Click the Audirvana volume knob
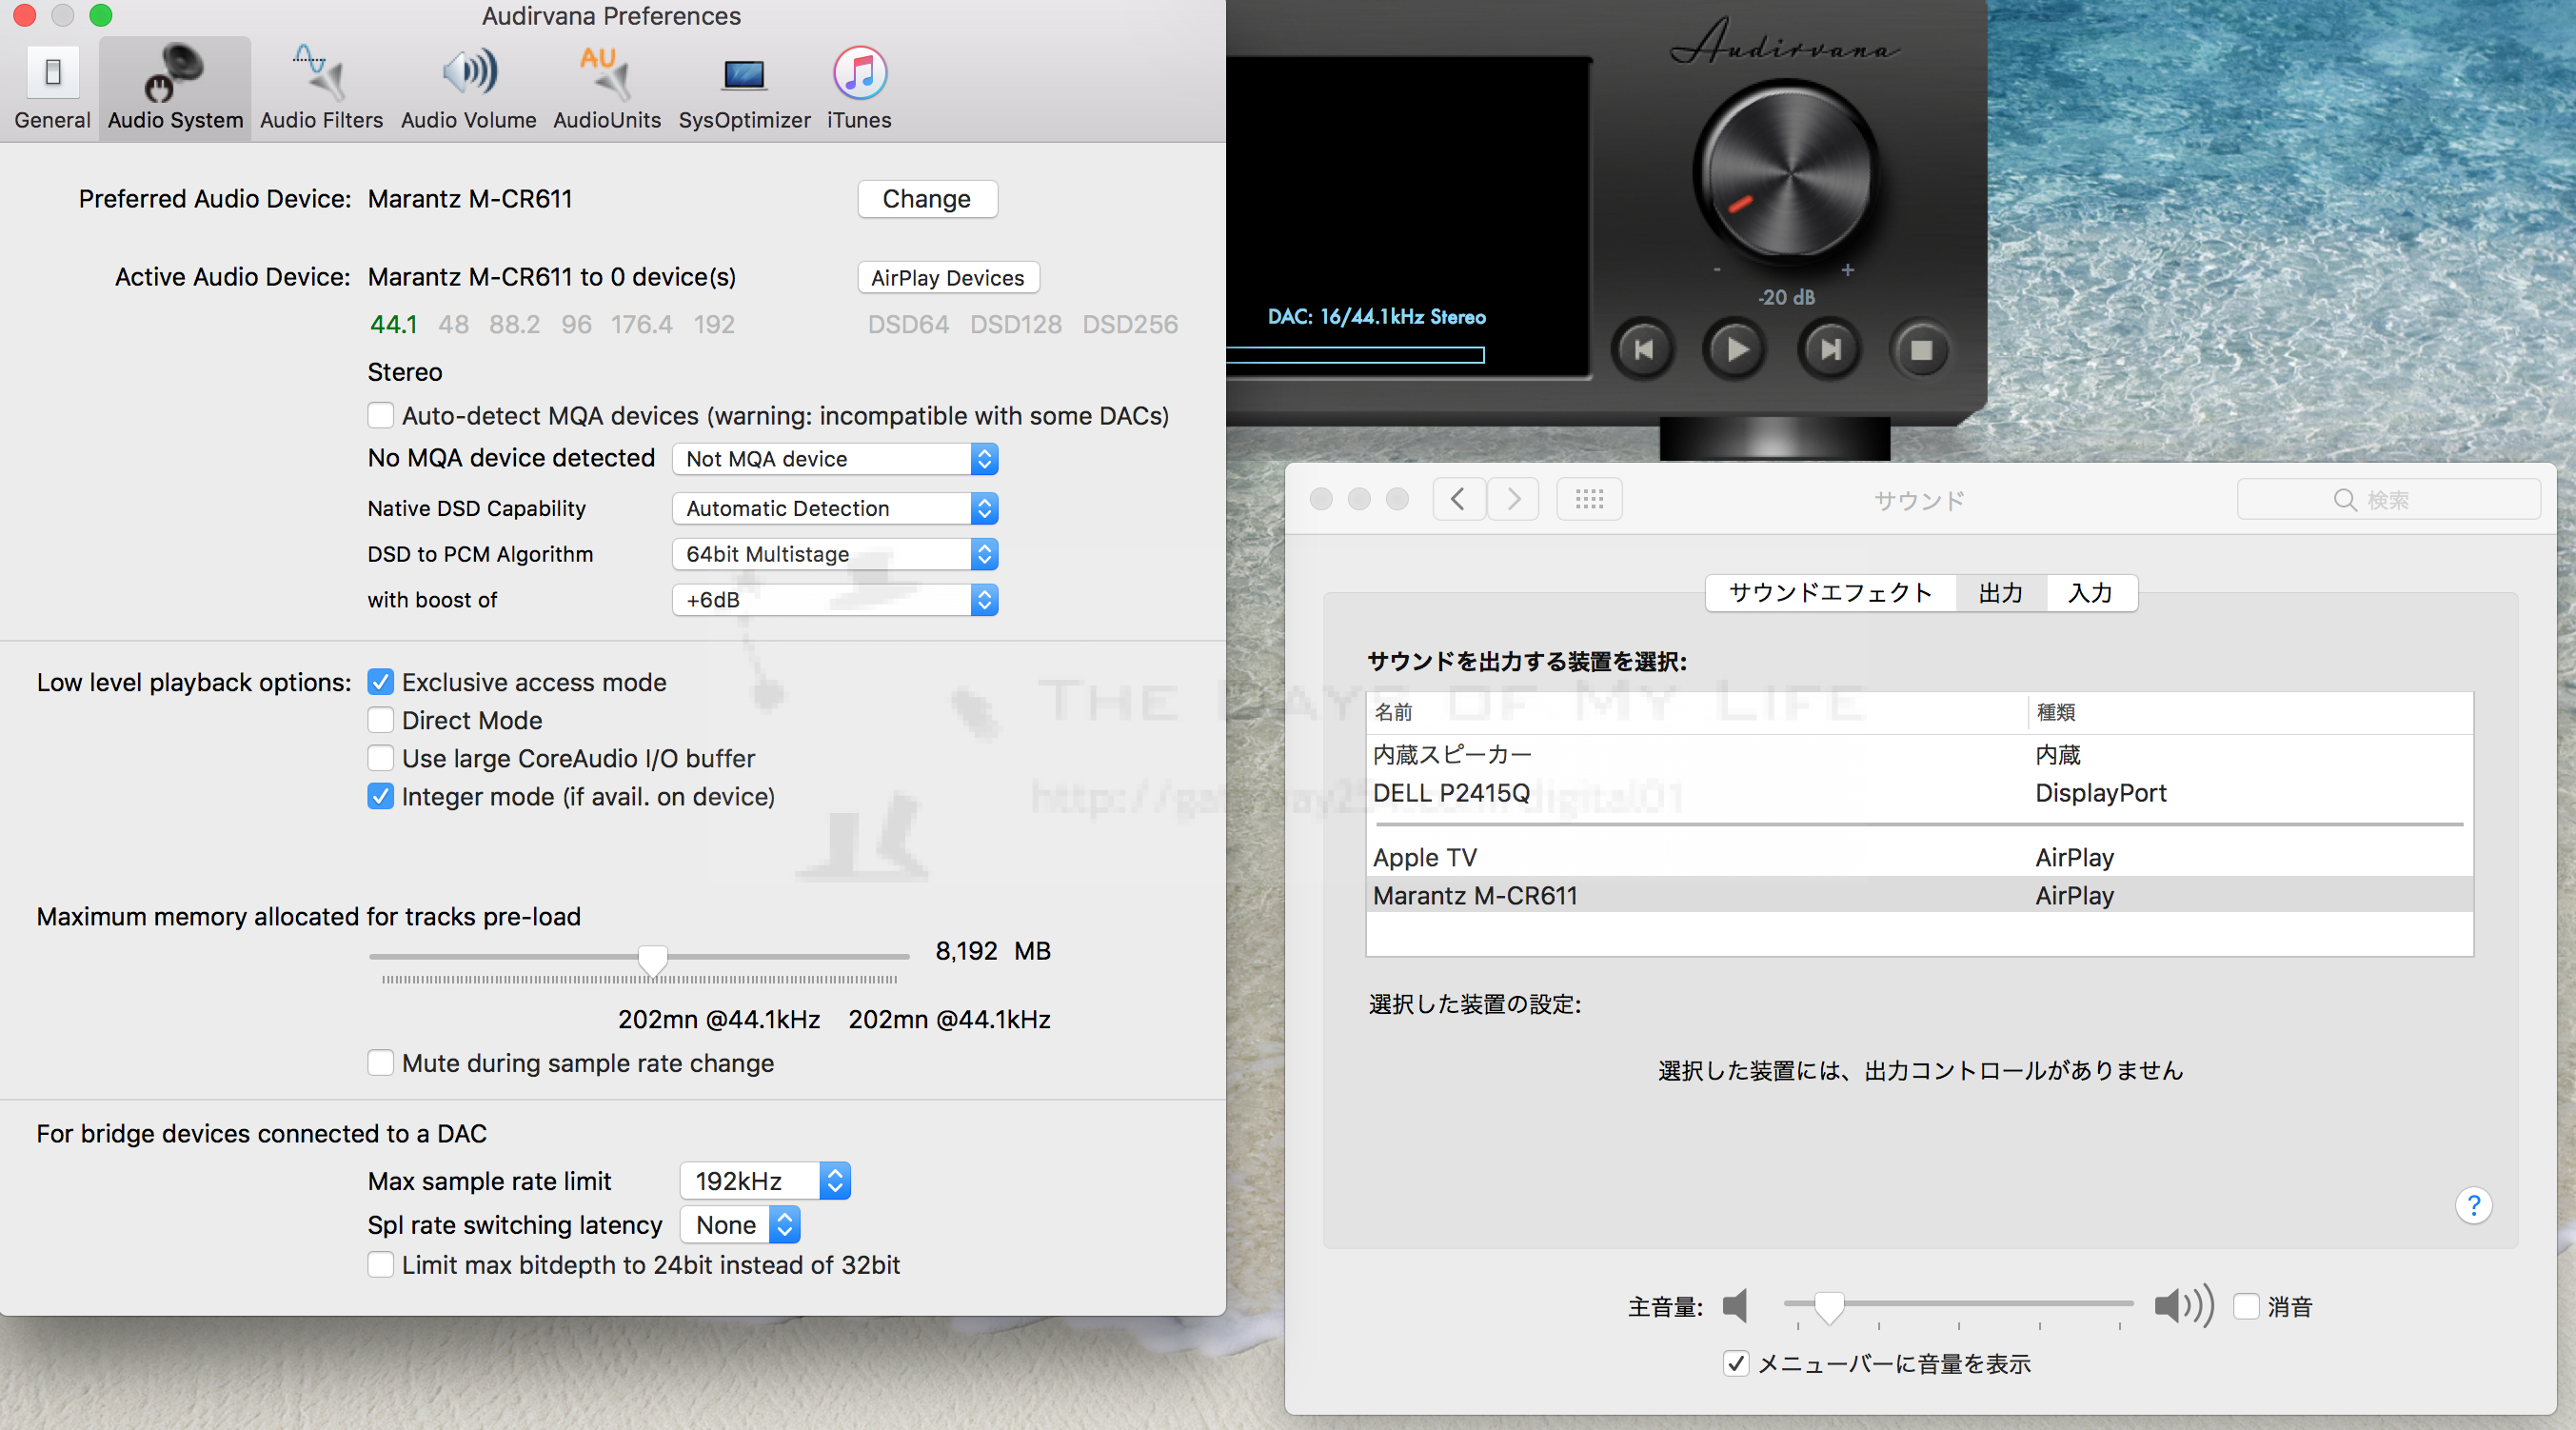The image size is (2576, 1430). (1787, 172)
